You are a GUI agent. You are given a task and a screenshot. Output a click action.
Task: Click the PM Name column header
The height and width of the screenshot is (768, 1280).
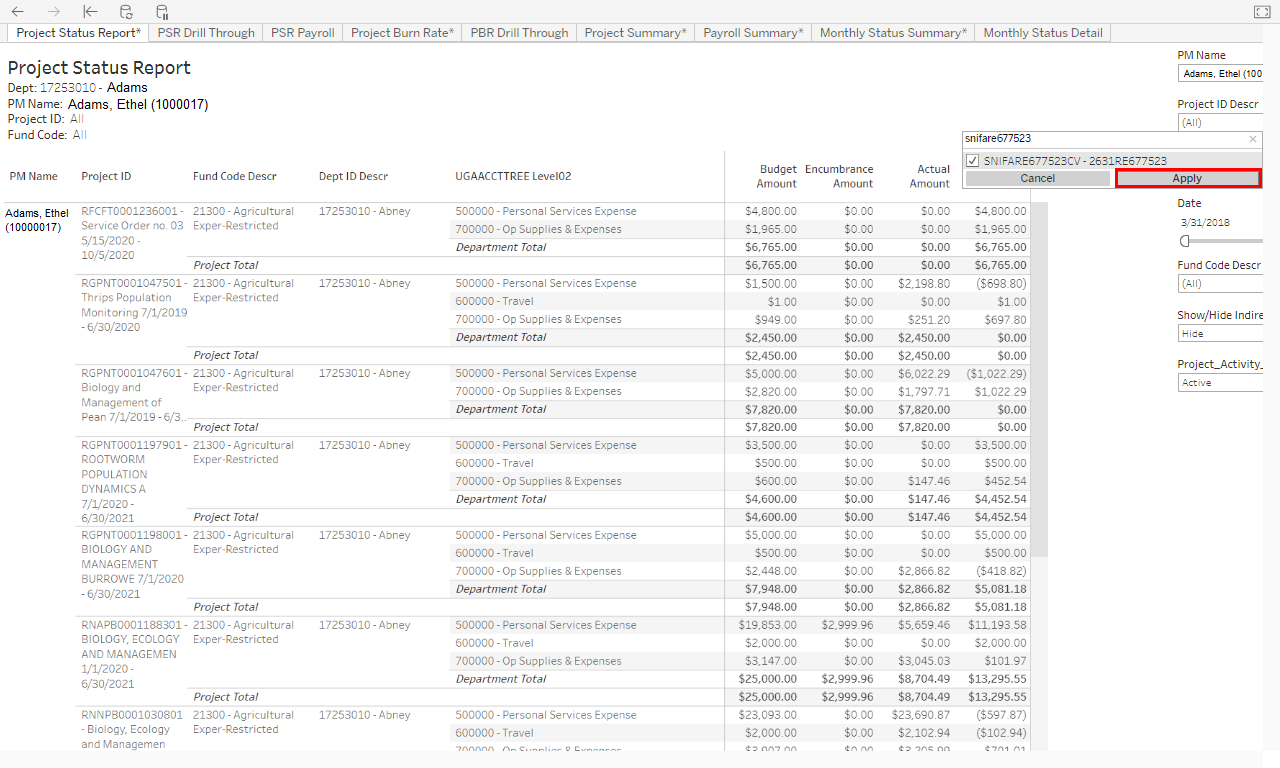coord(34,176)
